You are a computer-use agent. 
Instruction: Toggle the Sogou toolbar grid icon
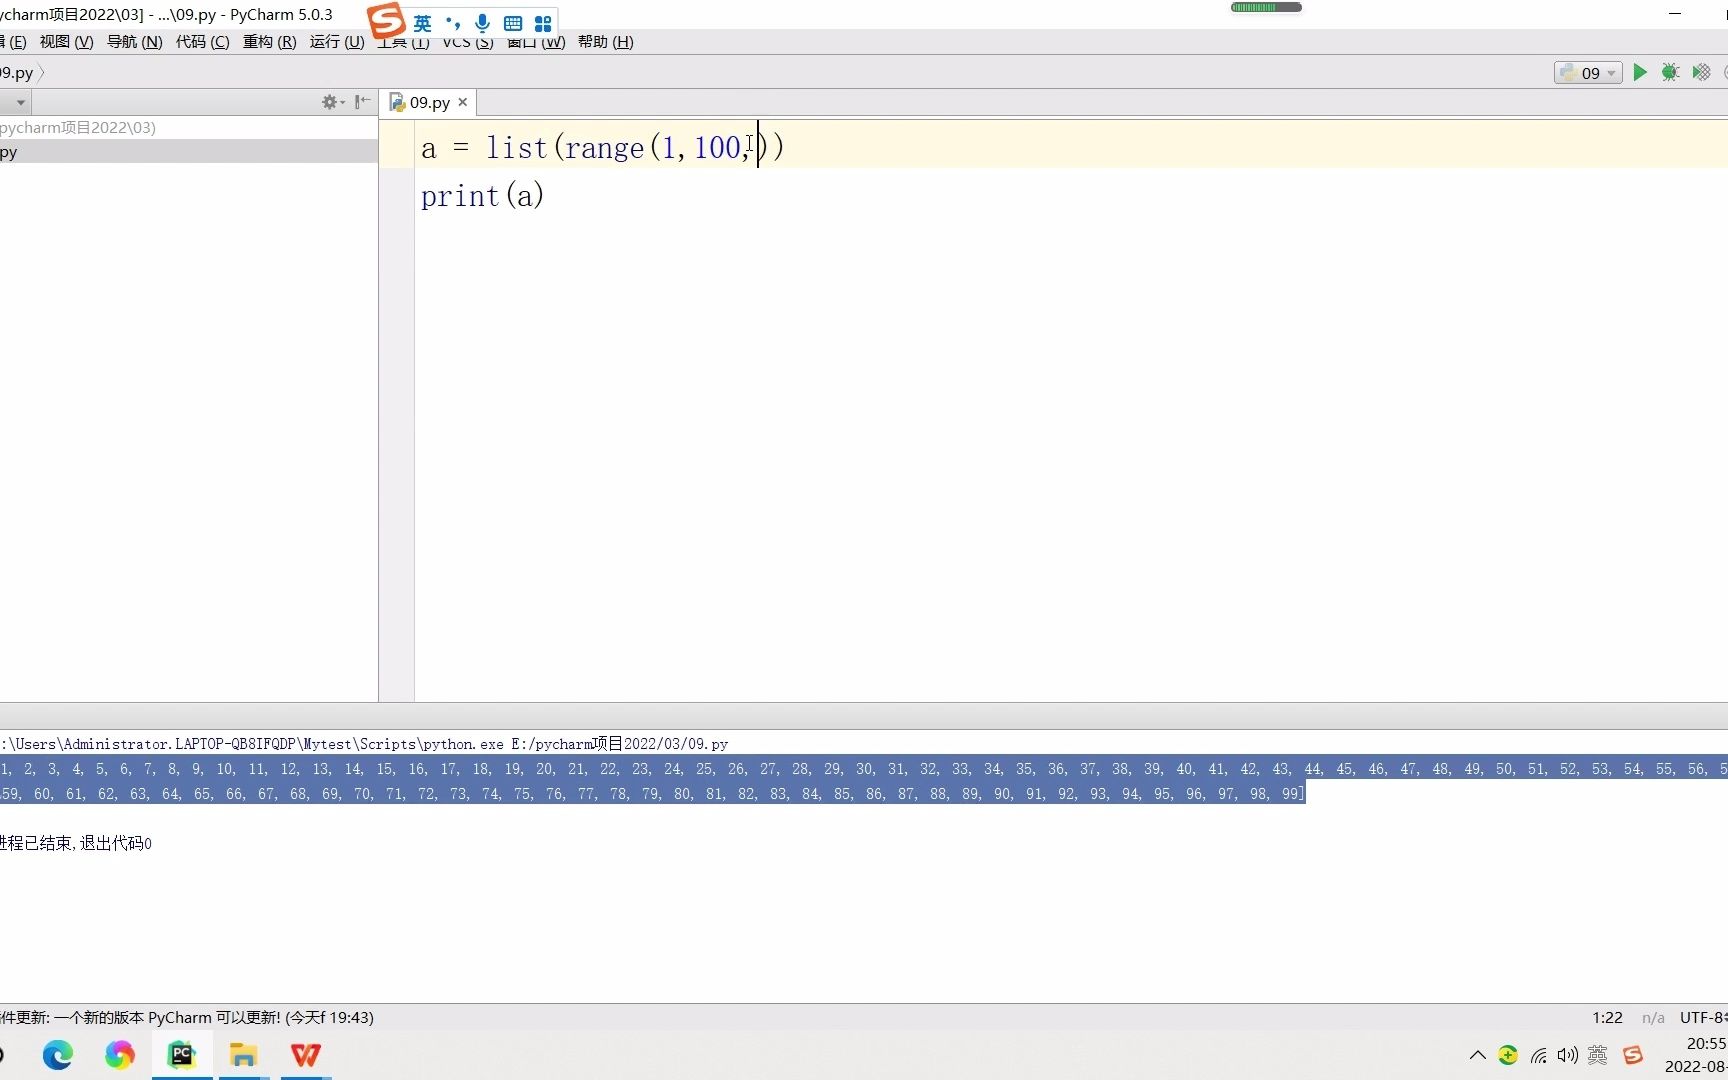click(x=543, y=23)
